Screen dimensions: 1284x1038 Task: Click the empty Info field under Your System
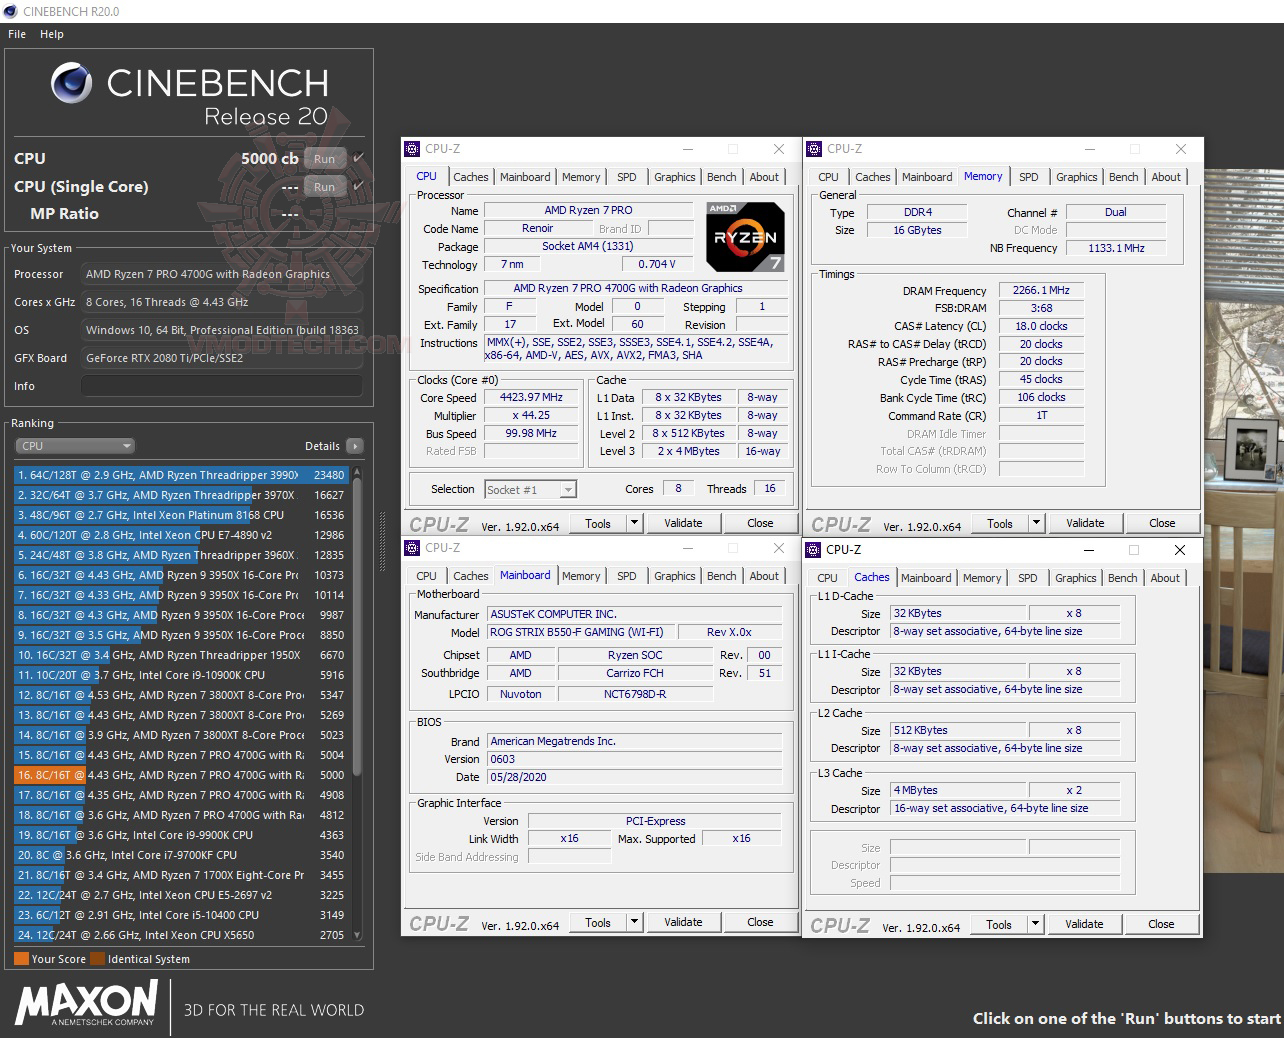click(222, 386)
